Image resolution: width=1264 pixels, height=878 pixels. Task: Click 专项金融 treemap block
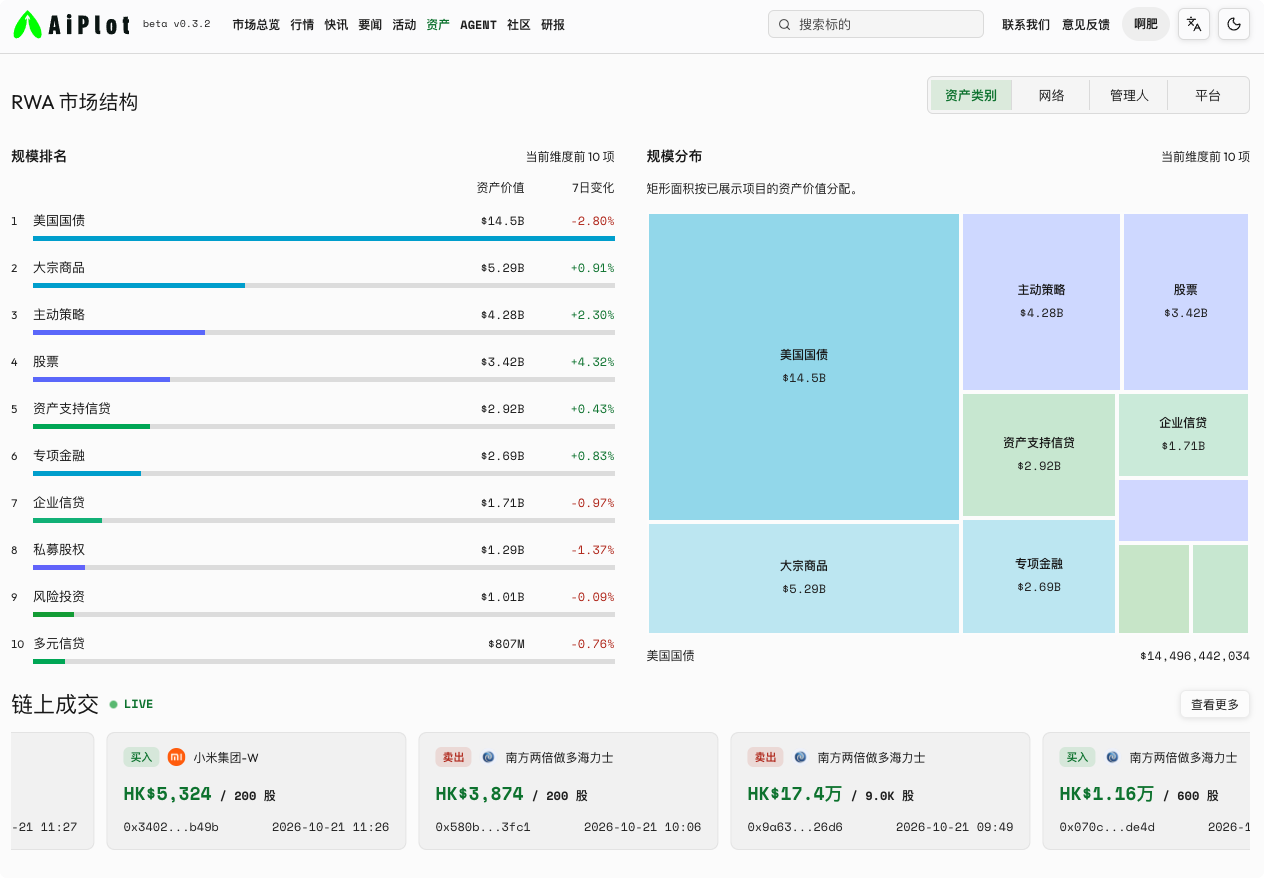point(1039,576)
